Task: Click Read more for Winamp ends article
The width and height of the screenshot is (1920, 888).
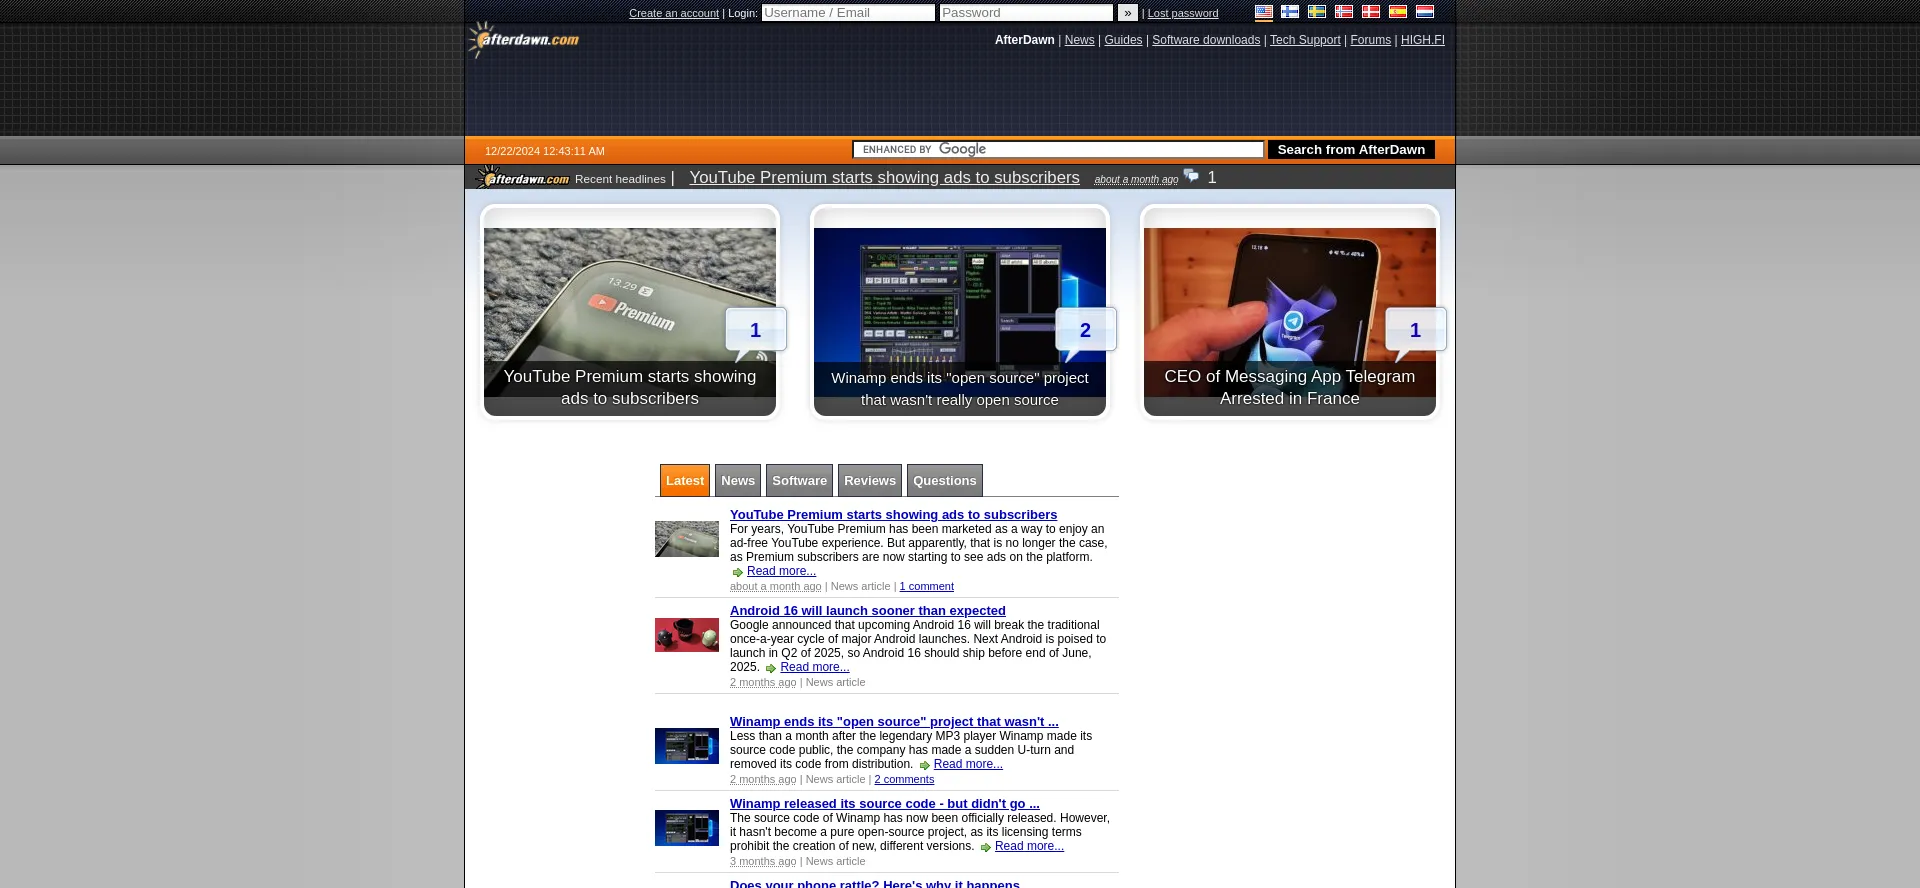Action: tap(968, 764)
